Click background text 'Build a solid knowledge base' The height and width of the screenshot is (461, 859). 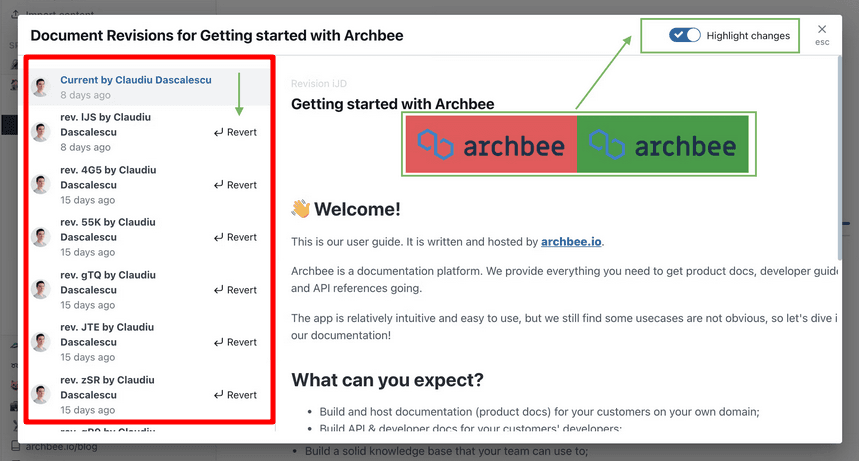[446, 451]
